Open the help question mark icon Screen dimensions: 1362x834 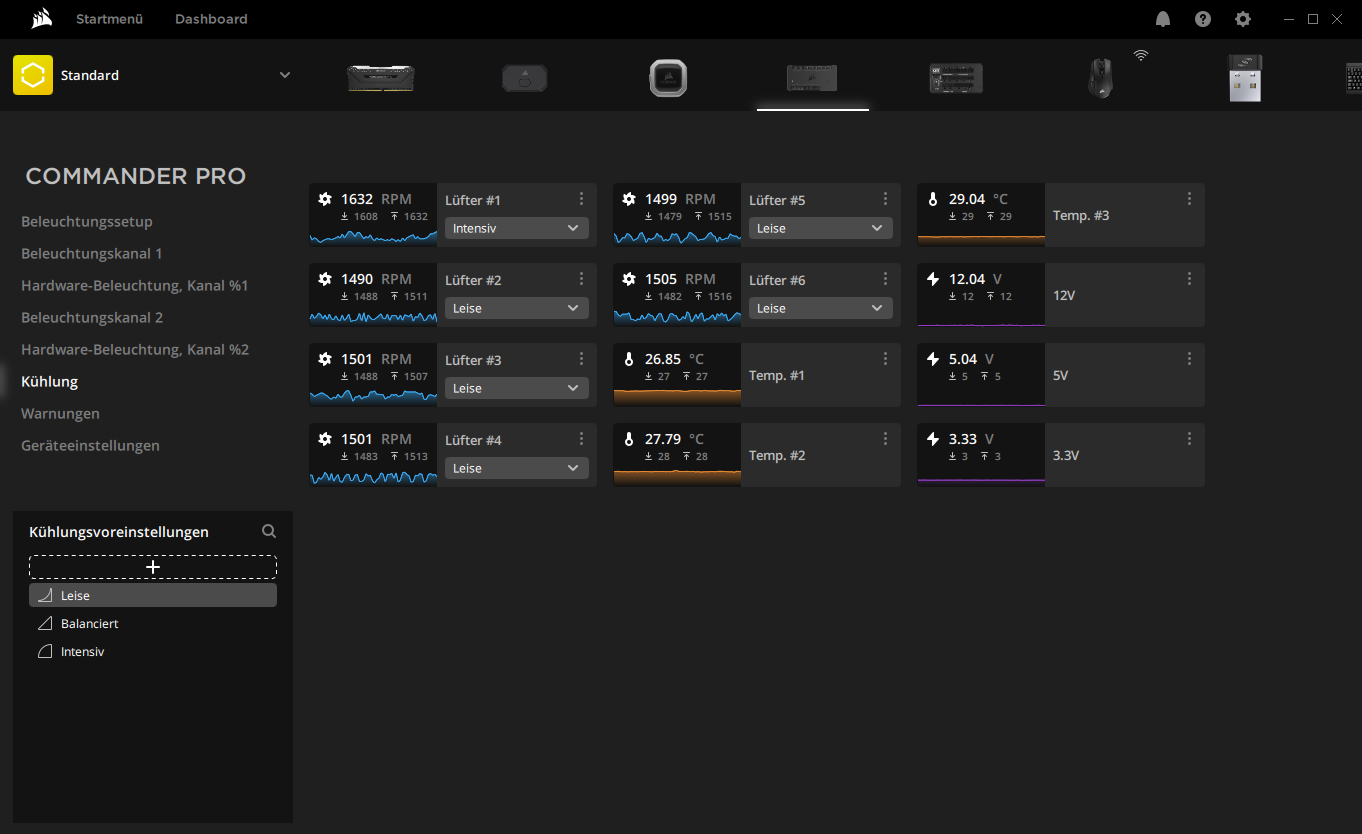(1203, 19)
